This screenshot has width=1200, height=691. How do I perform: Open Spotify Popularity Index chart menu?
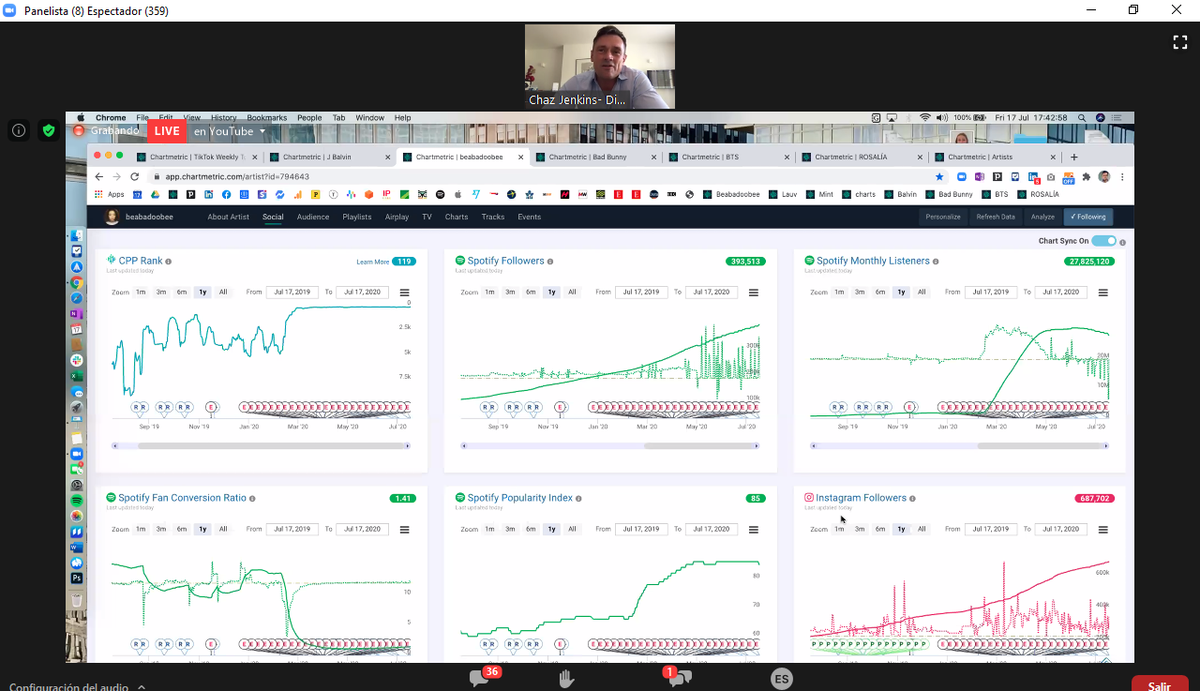(x=754, y=529)
